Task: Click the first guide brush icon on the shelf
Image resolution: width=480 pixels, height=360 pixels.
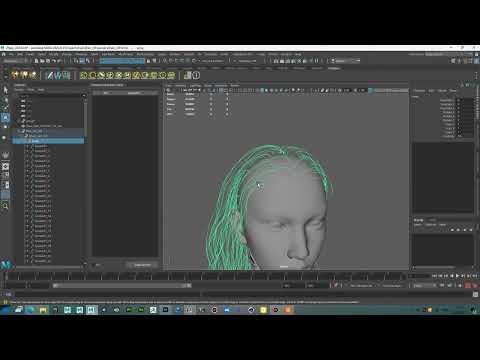Action: [x=50, y=75]
